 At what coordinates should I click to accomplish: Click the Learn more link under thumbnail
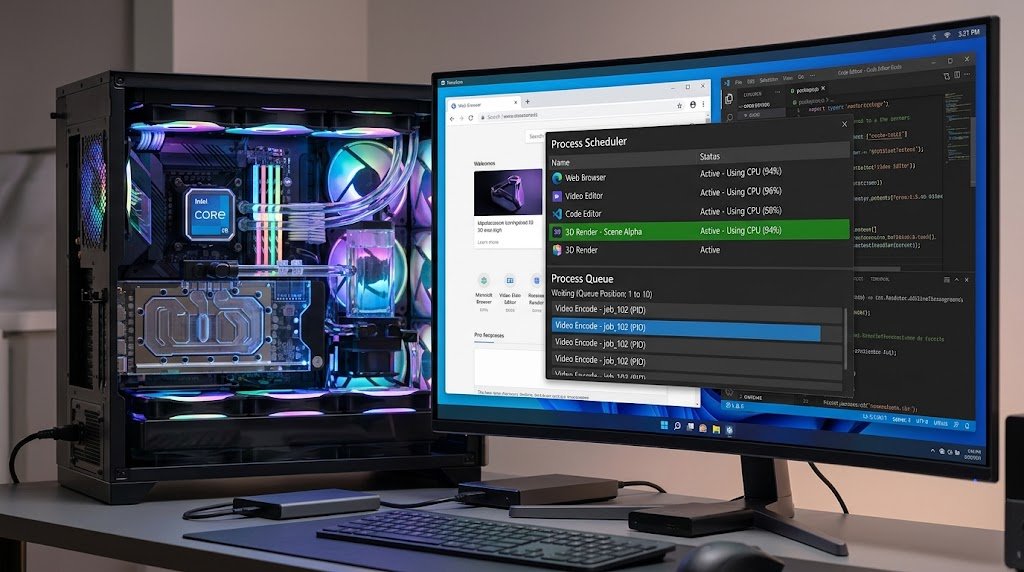coord(488,242)
